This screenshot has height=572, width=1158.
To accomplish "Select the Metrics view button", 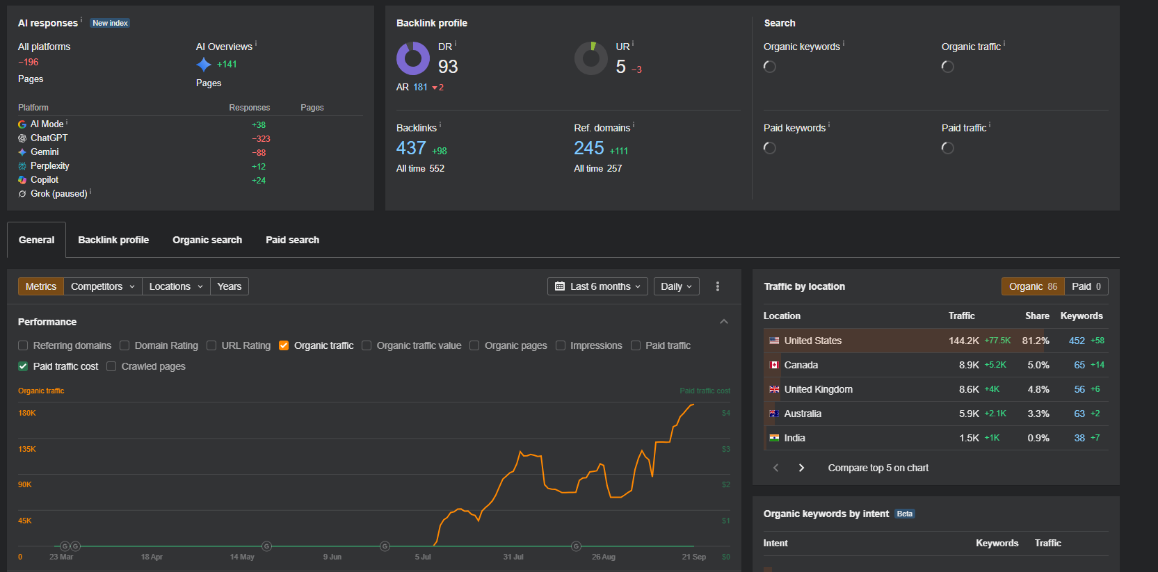I will tap(41, 286).
